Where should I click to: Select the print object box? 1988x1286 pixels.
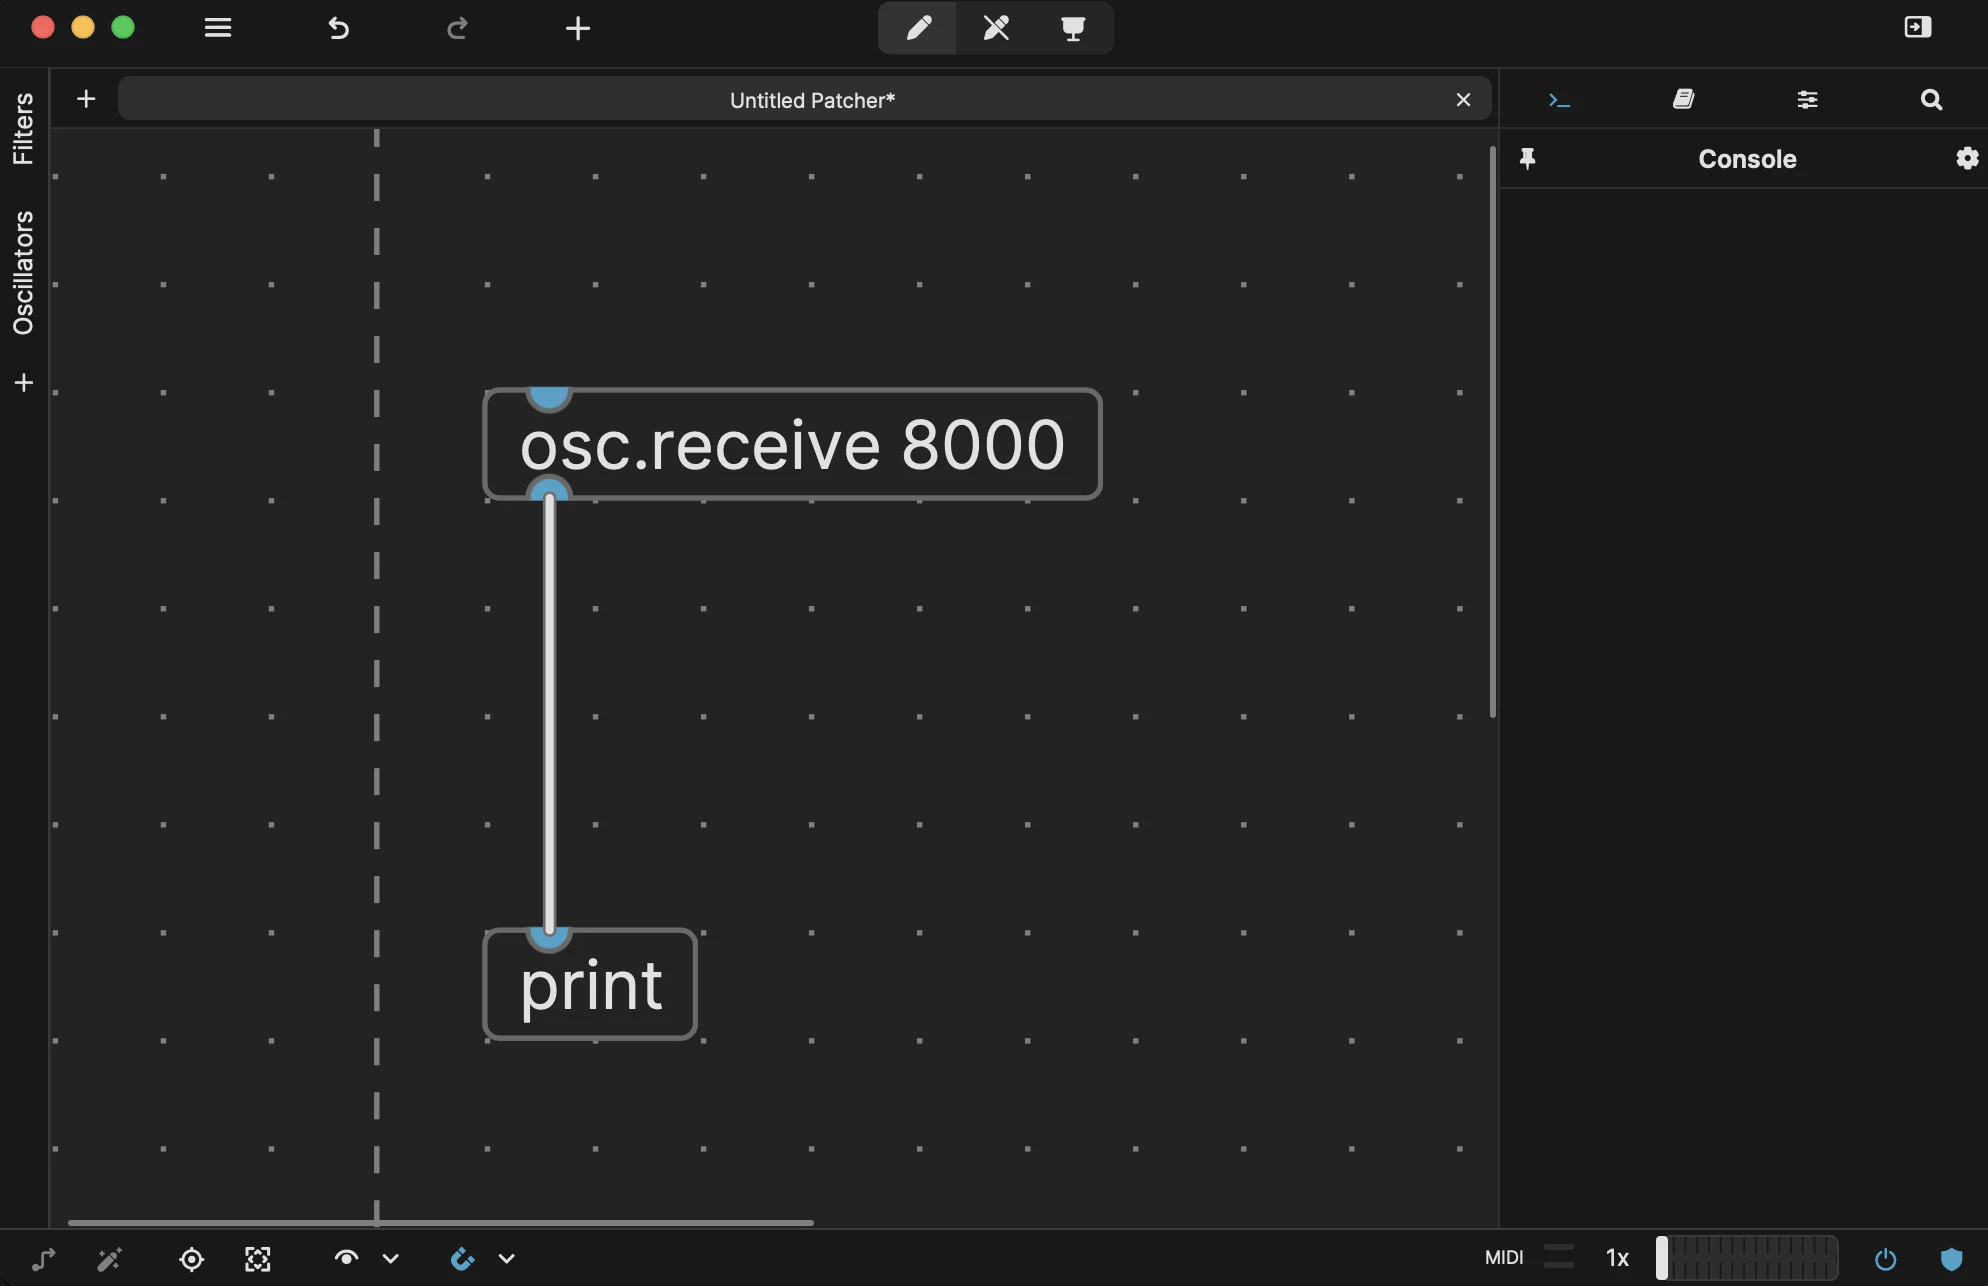tap(590, 985)
